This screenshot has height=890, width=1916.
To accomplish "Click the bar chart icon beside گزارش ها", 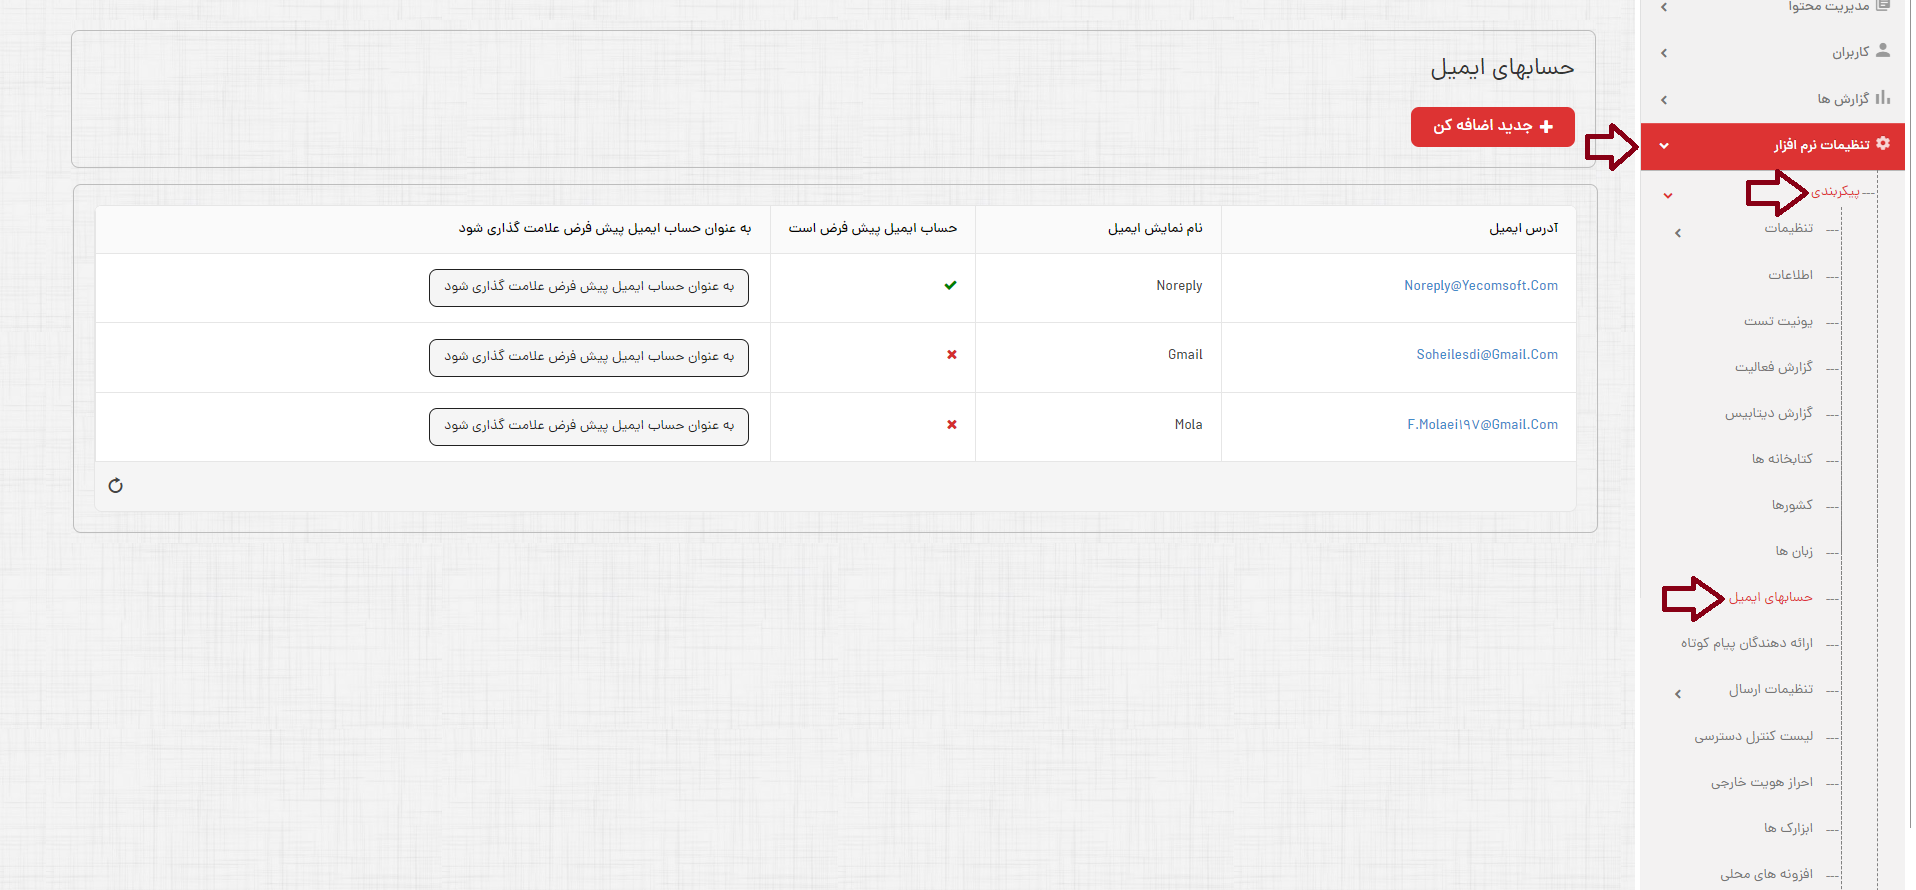I will 1883,98.
